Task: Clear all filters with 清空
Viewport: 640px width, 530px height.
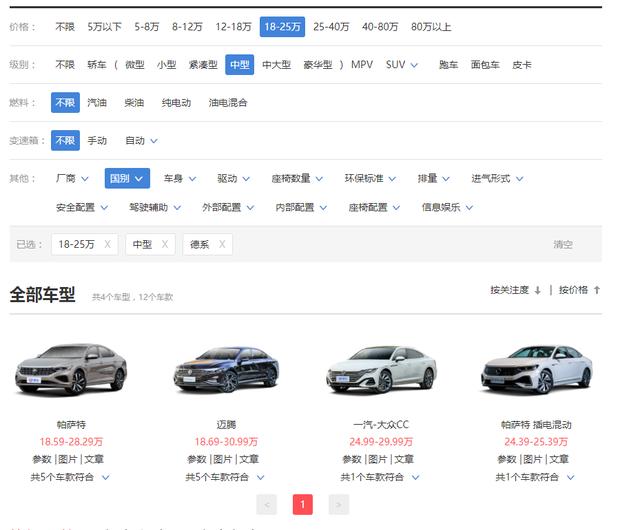Action: [x=563, y=245]
